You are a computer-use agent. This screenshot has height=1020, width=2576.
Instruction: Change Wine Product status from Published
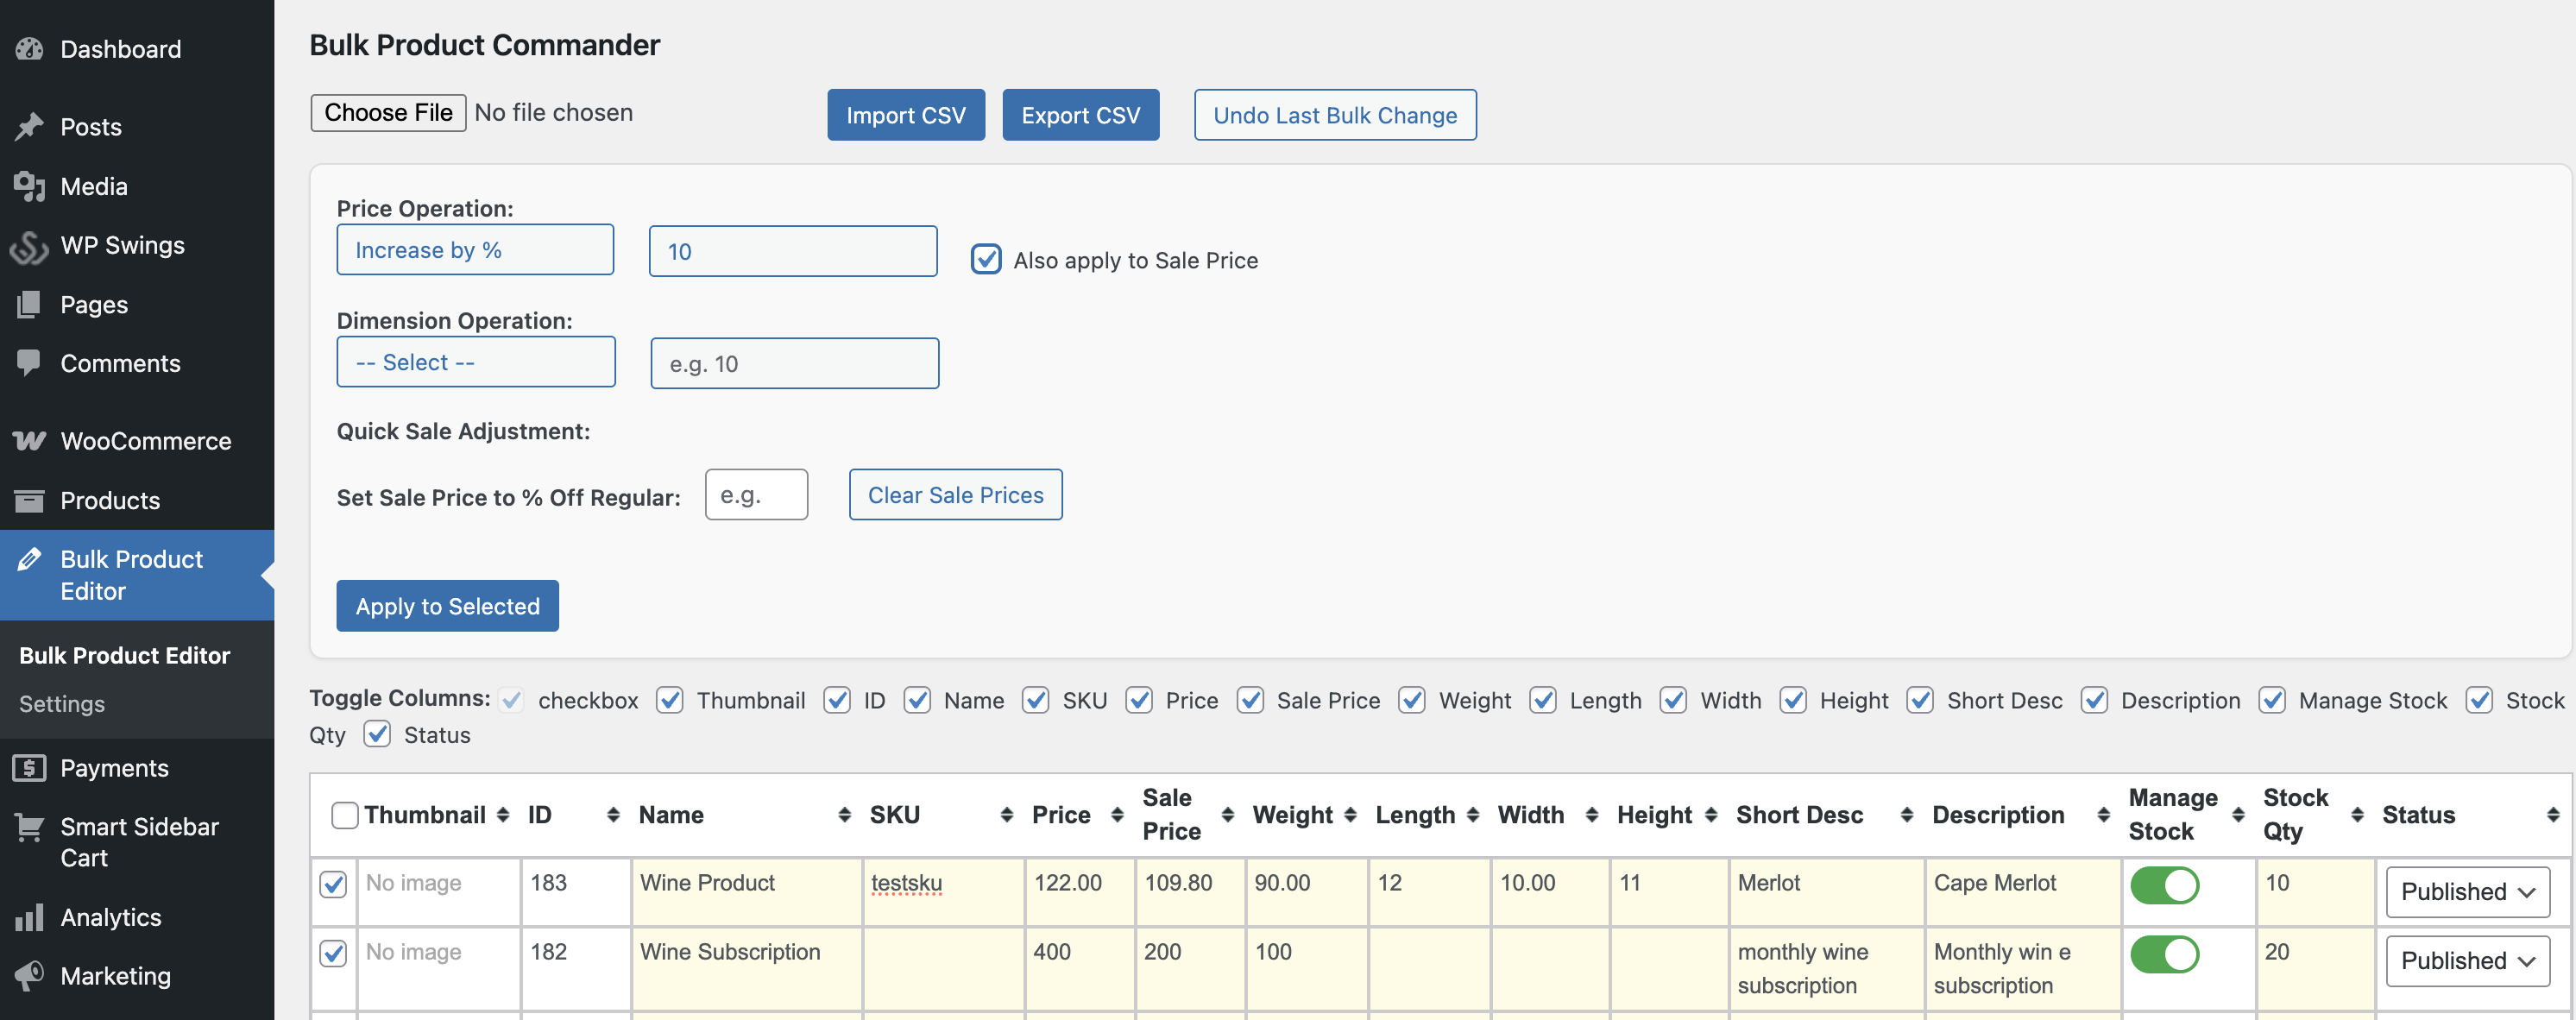tap(2467, 891)
